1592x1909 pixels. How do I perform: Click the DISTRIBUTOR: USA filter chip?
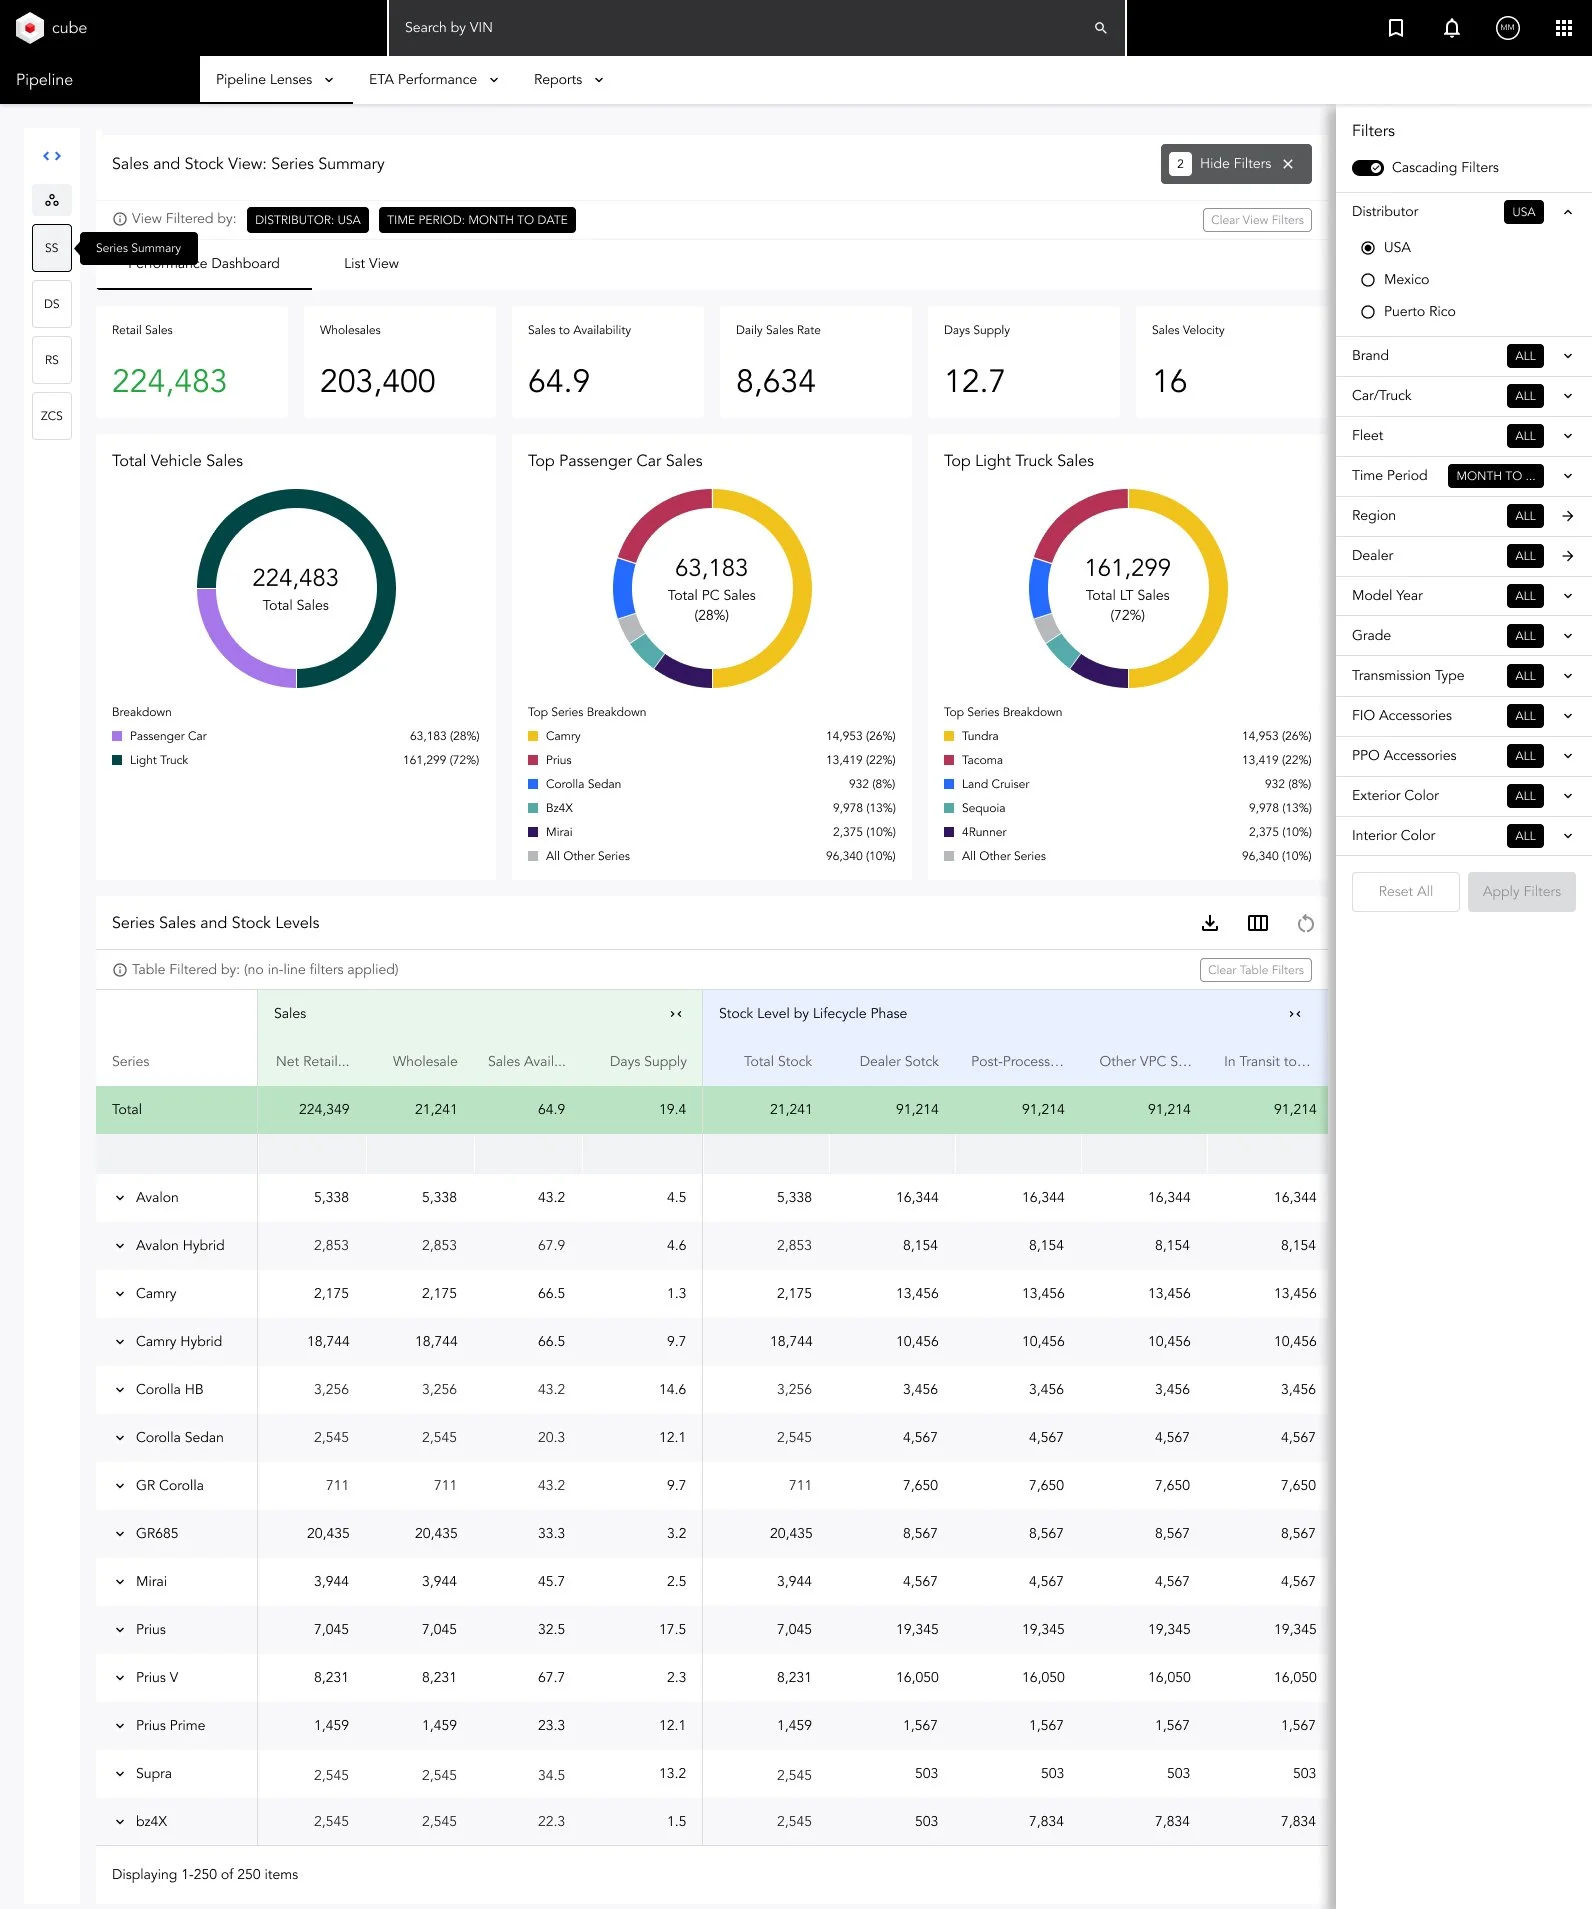tap(308, 220)
